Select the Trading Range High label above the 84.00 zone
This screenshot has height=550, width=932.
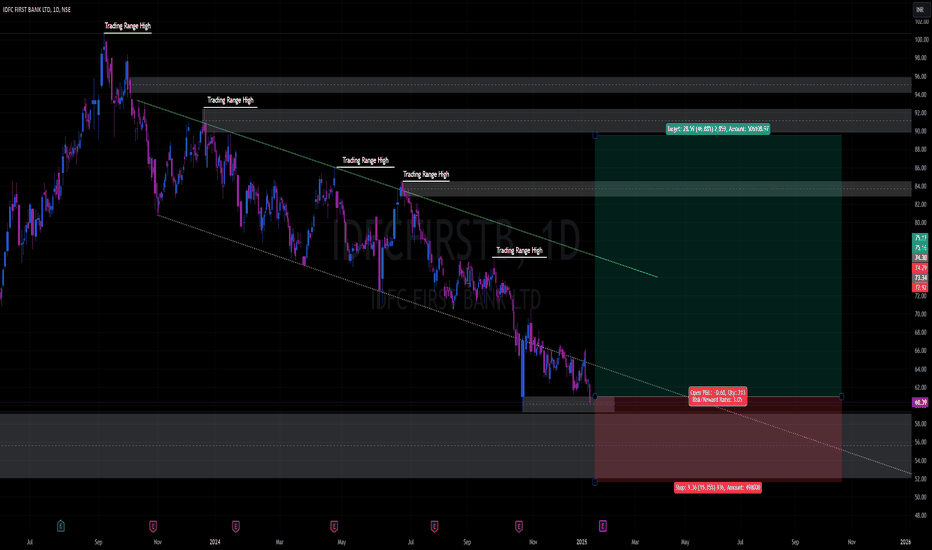tap(426, 175)
